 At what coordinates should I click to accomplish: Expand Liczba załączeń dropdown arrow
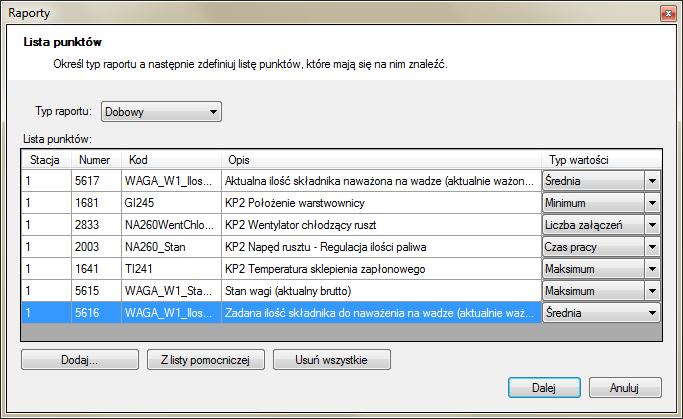pos(652,225)
